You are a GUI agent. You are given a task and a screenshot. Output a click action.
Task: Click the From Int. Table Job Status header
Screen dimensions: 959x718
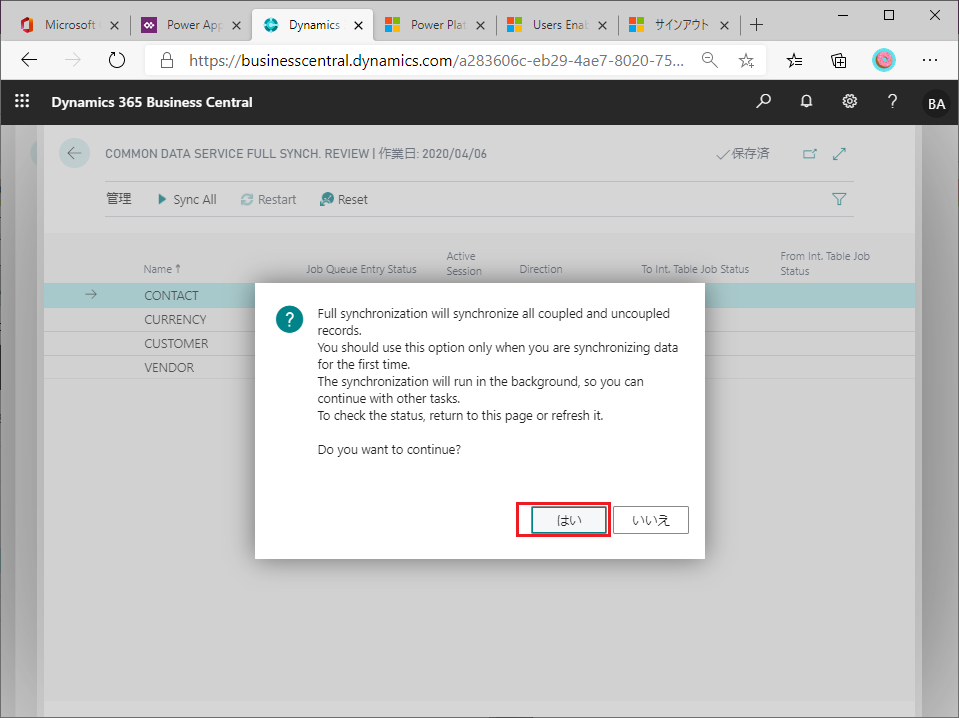click(x=824, y=264)
